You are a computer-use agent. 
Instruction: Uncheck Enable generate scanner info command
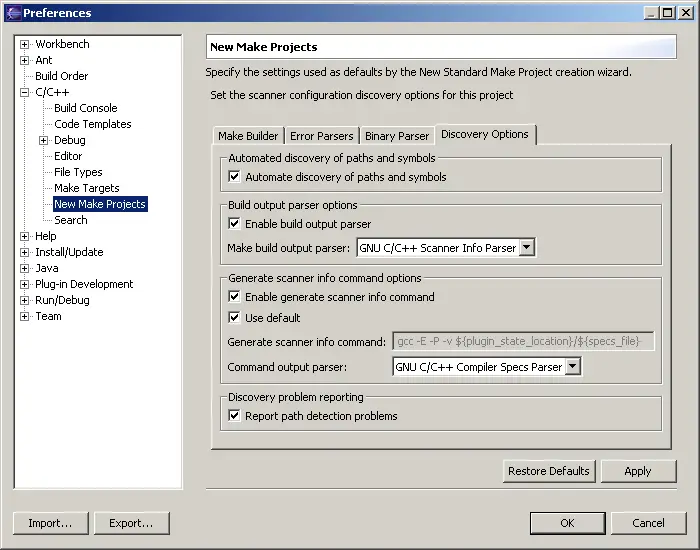point(235,297)
